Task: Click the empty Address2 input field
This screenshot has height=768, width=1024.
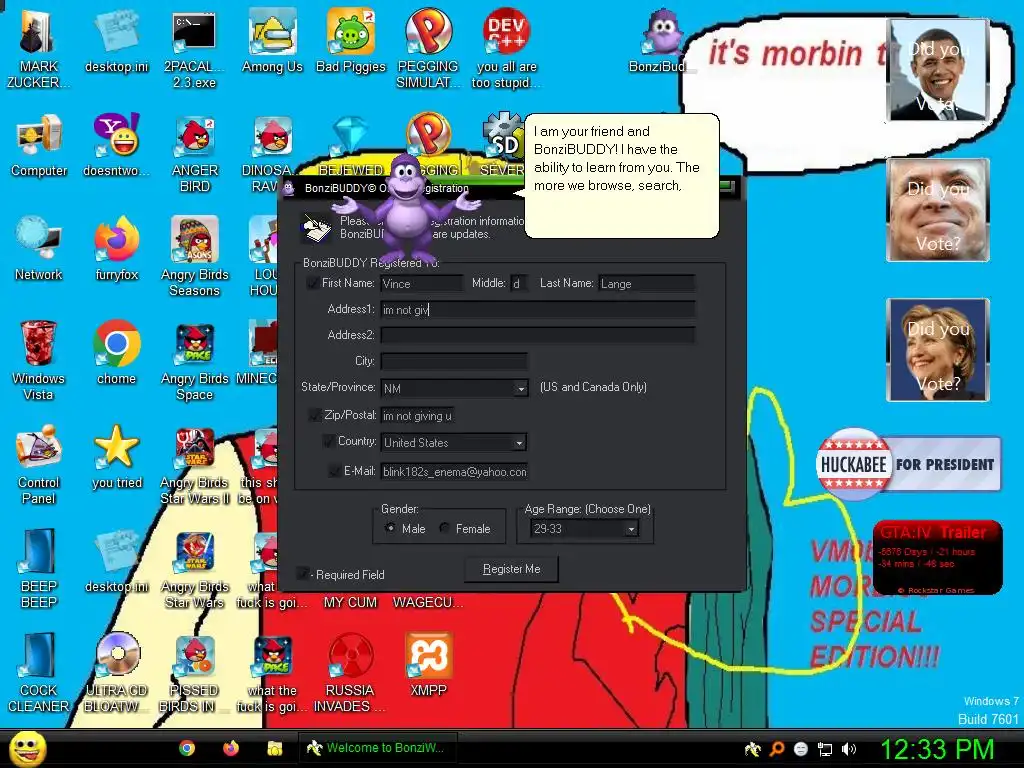Action: point(537,336)
